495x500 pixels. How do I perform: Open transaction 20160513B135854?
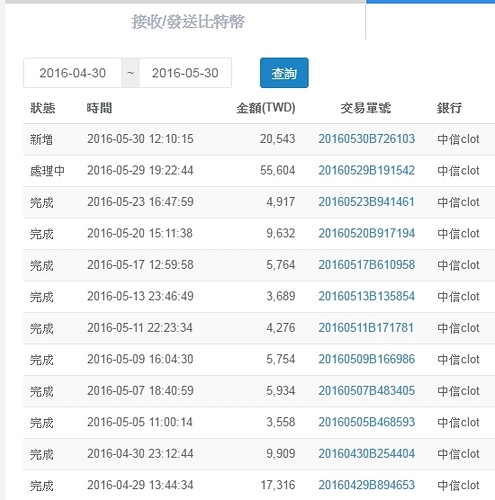366,296
